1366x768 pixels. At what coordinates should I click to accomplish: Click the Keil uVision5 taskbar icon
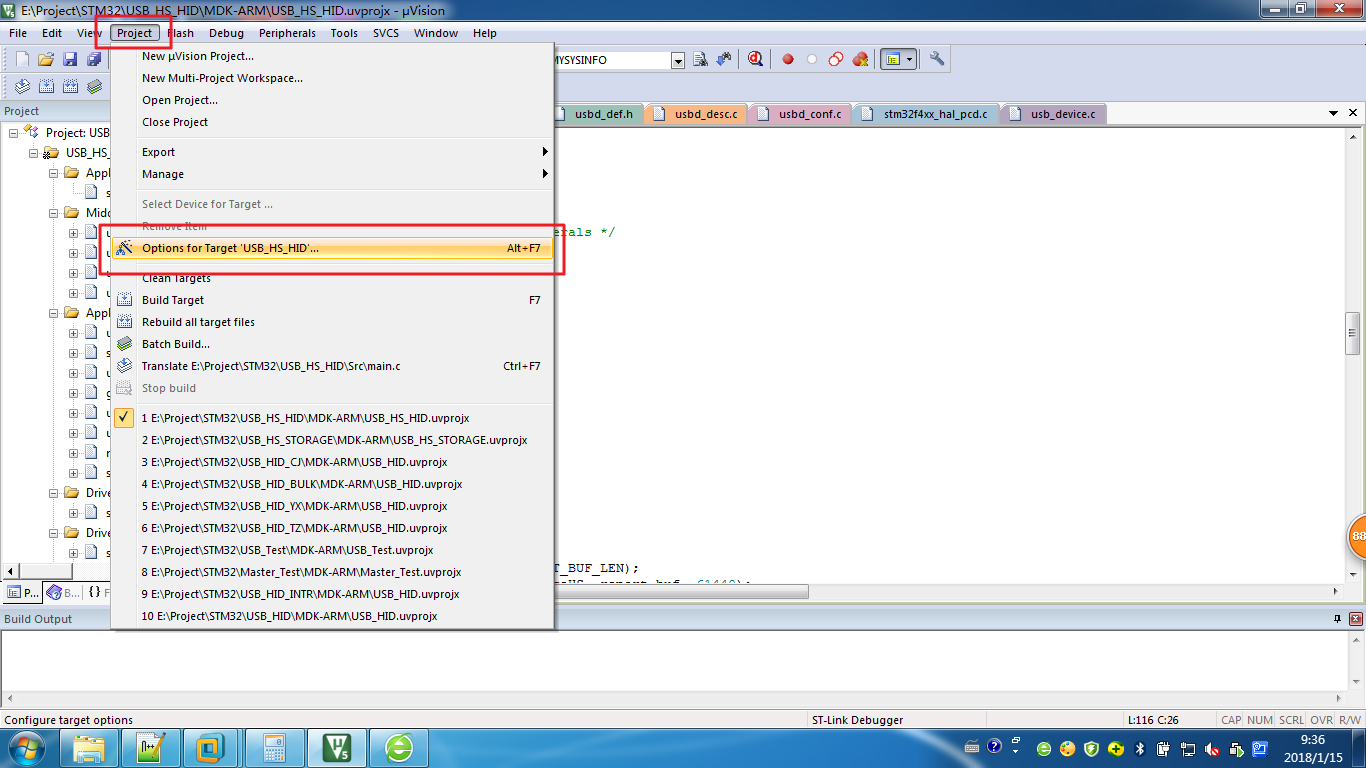[x=337, y=748]
